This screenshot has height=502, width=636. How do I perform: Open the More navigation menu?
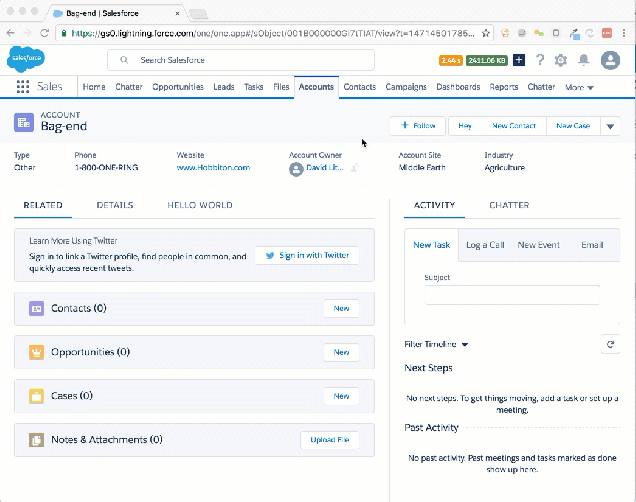579,88
